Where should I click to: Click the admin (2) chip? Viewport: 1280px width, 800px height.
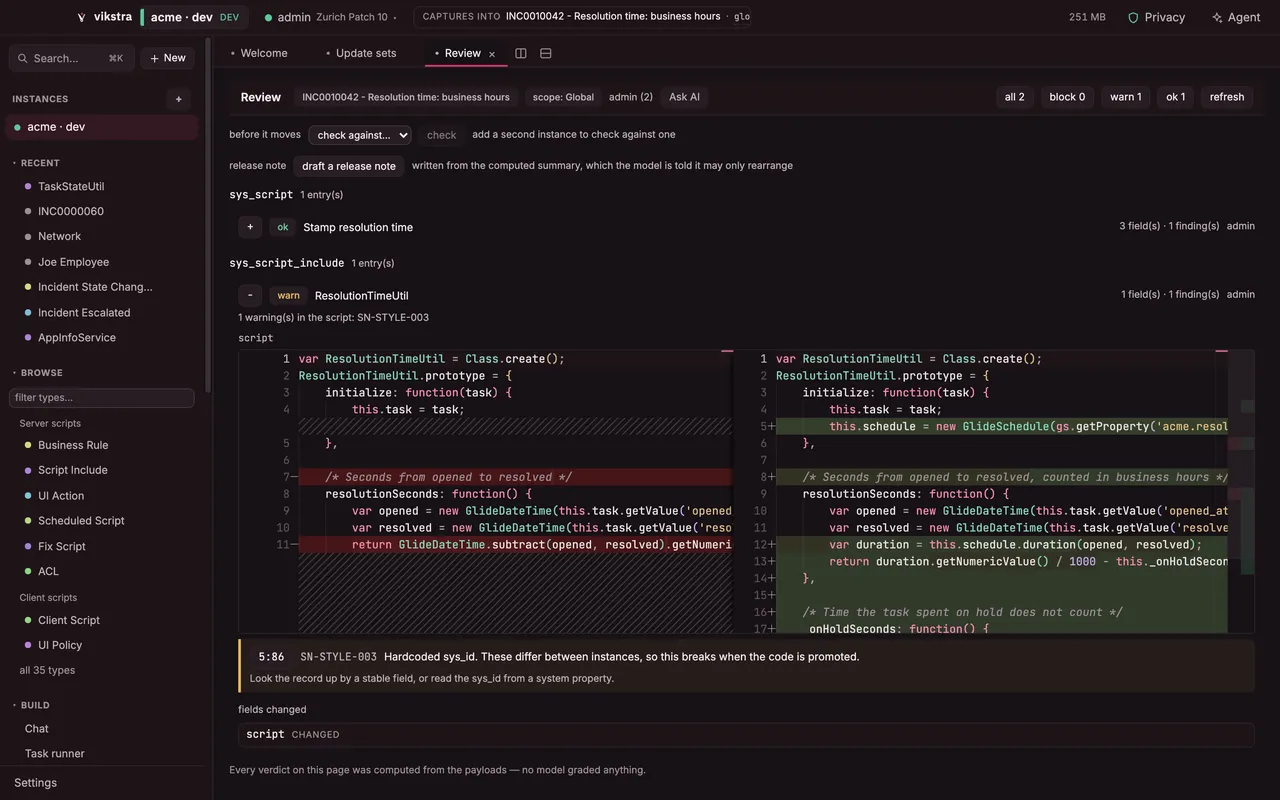coord(631,97)
